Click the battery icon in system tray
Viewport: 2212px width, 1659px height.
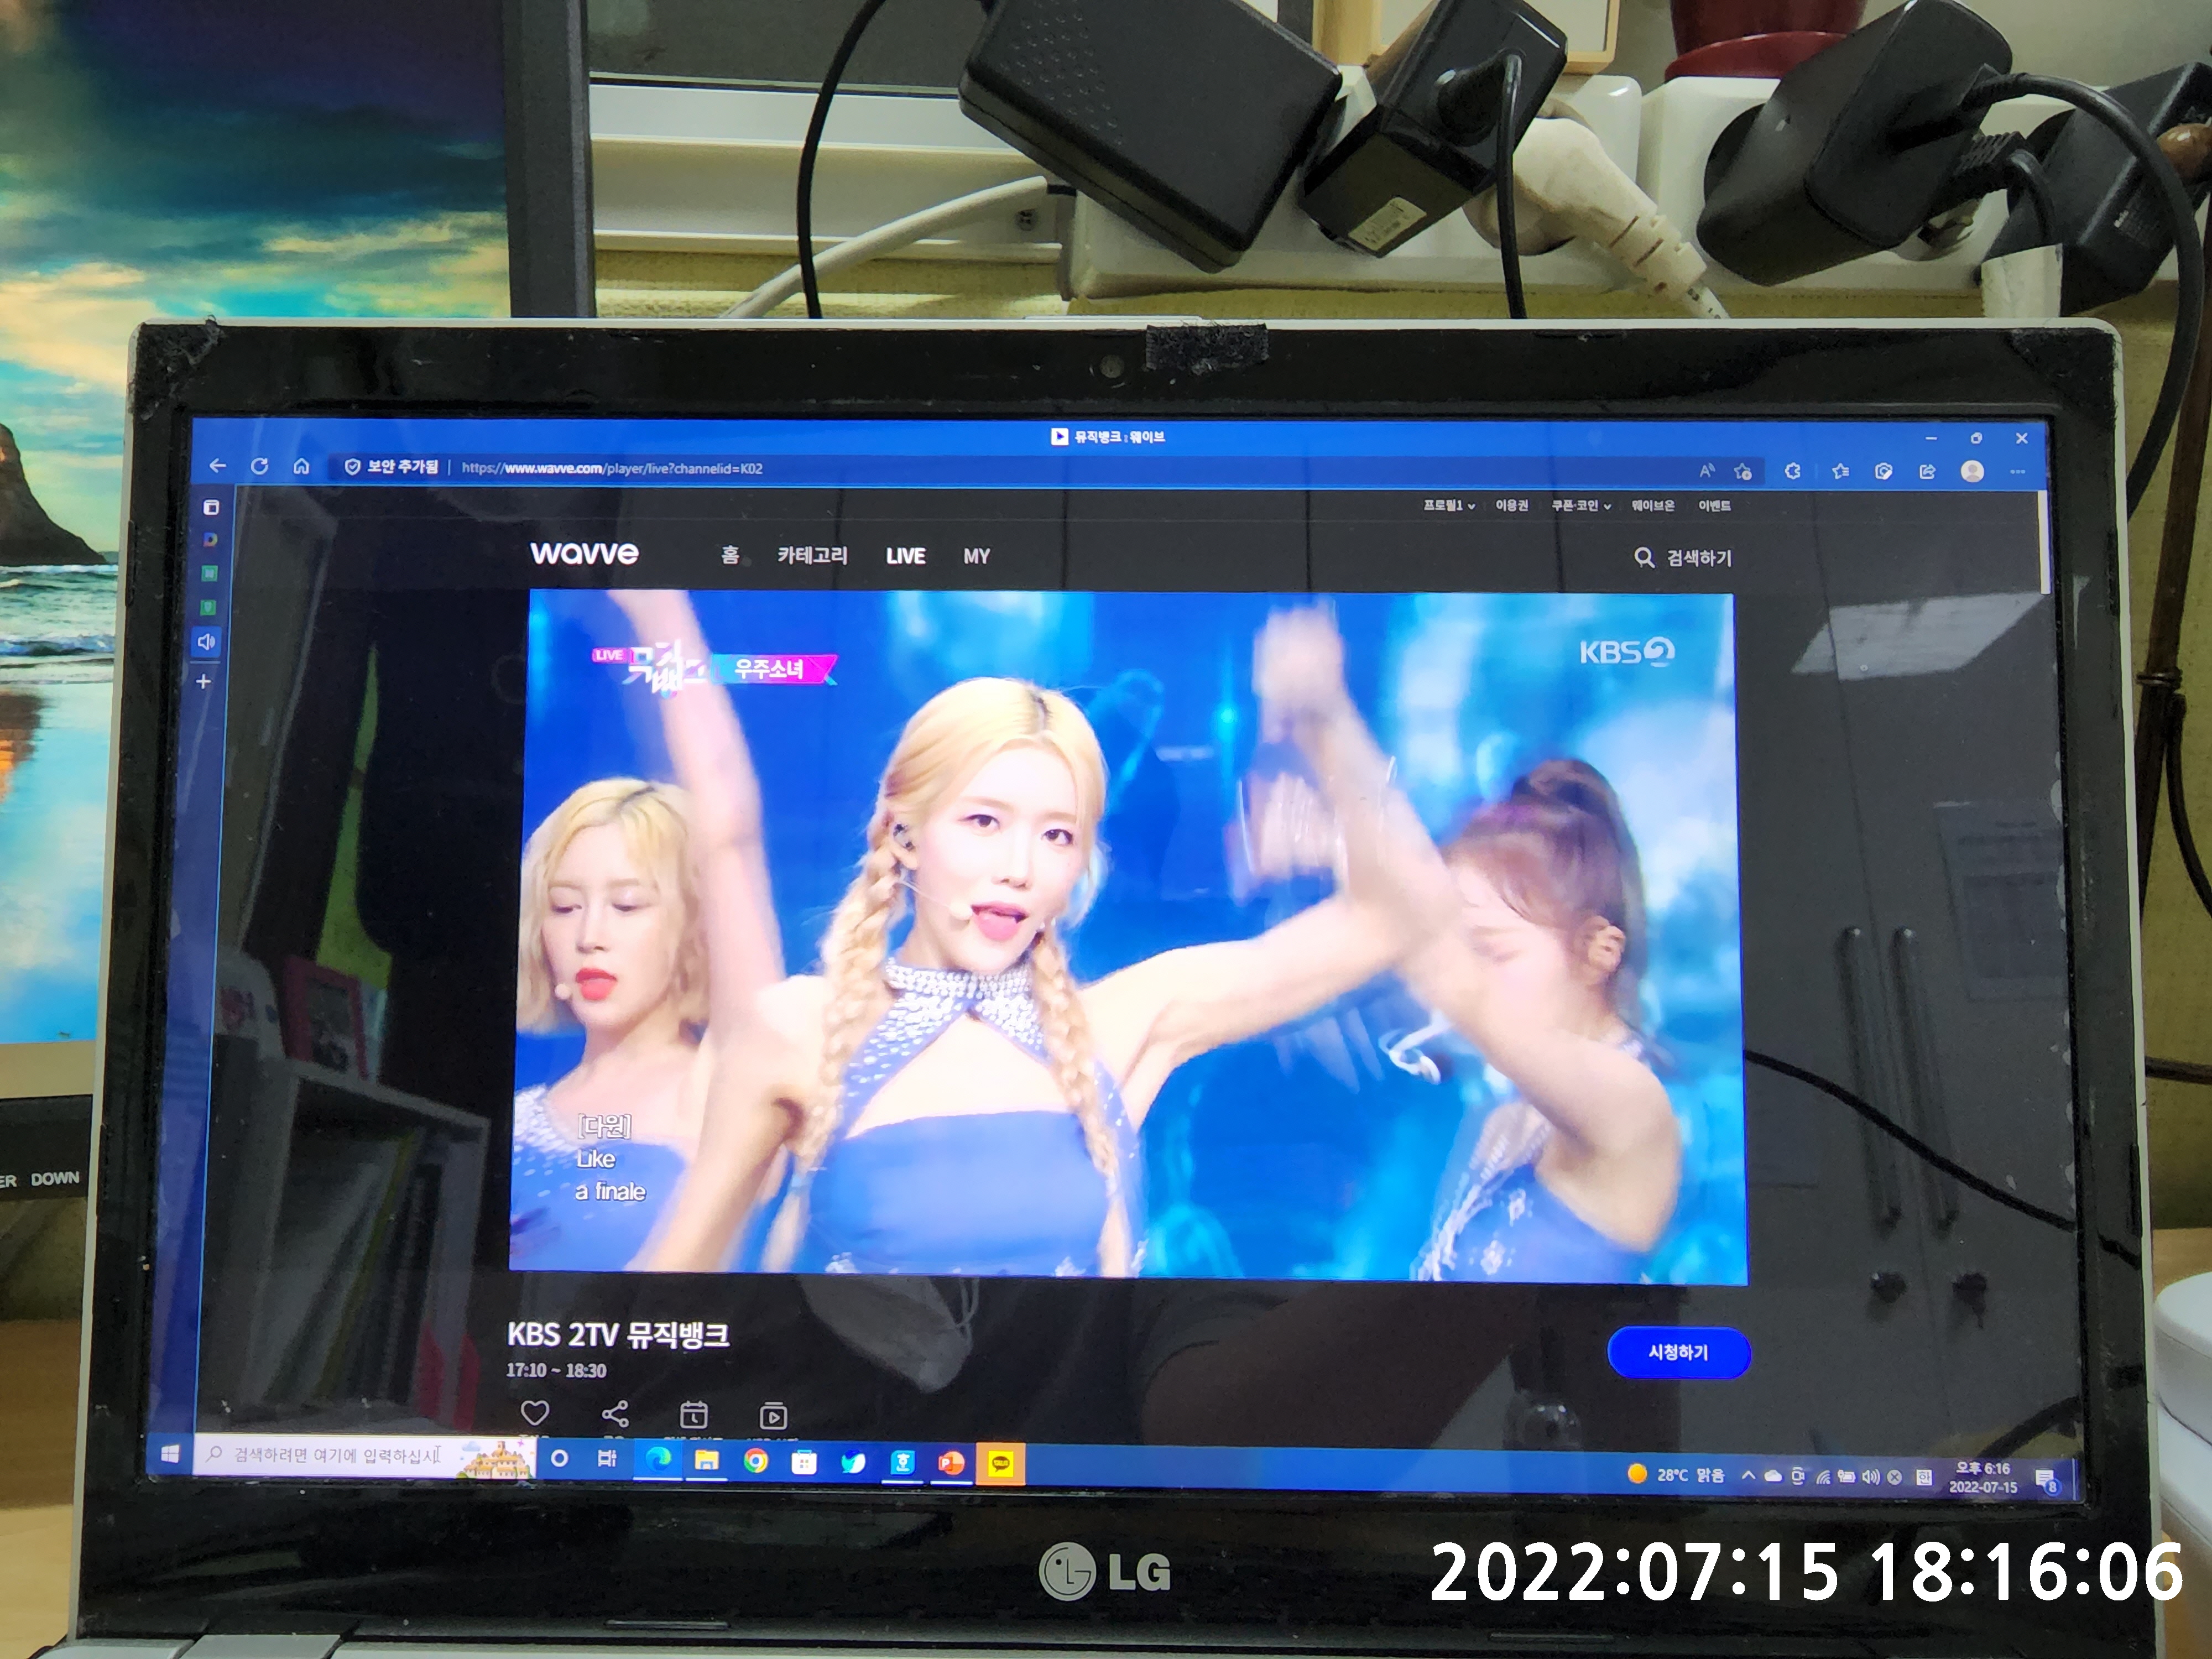tap(1846, 1477)
